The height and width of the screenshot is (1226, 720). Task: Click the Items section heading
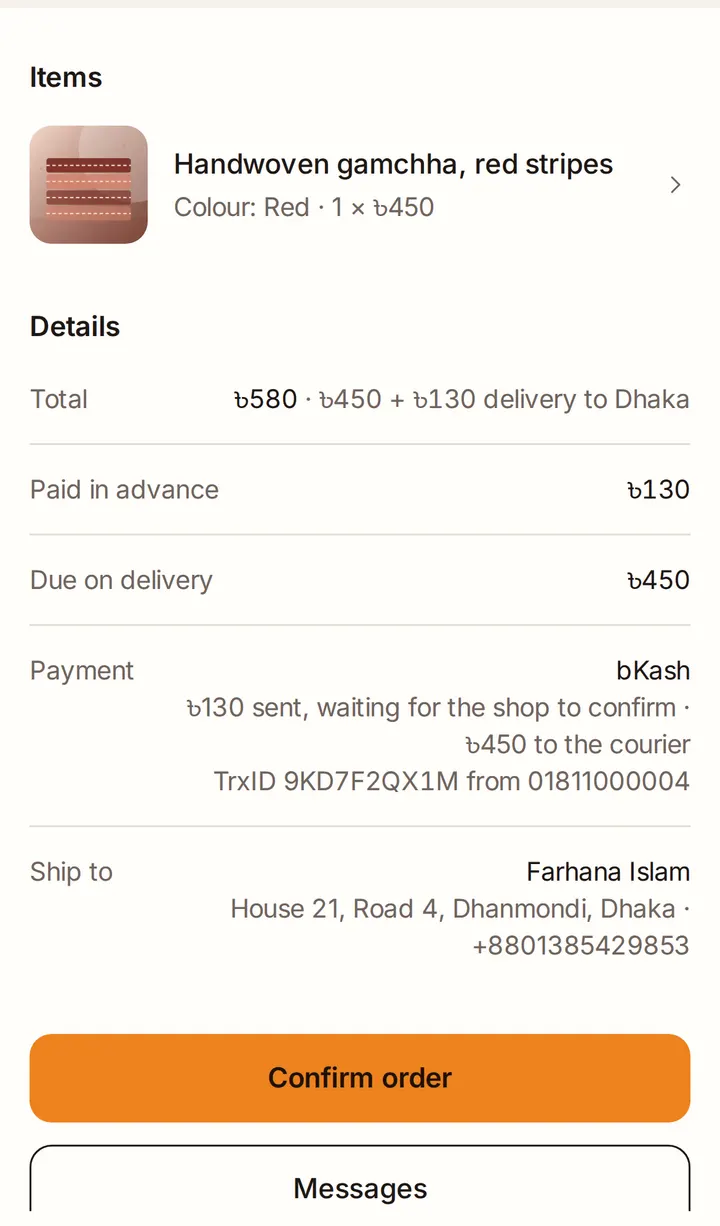point(66,77)
